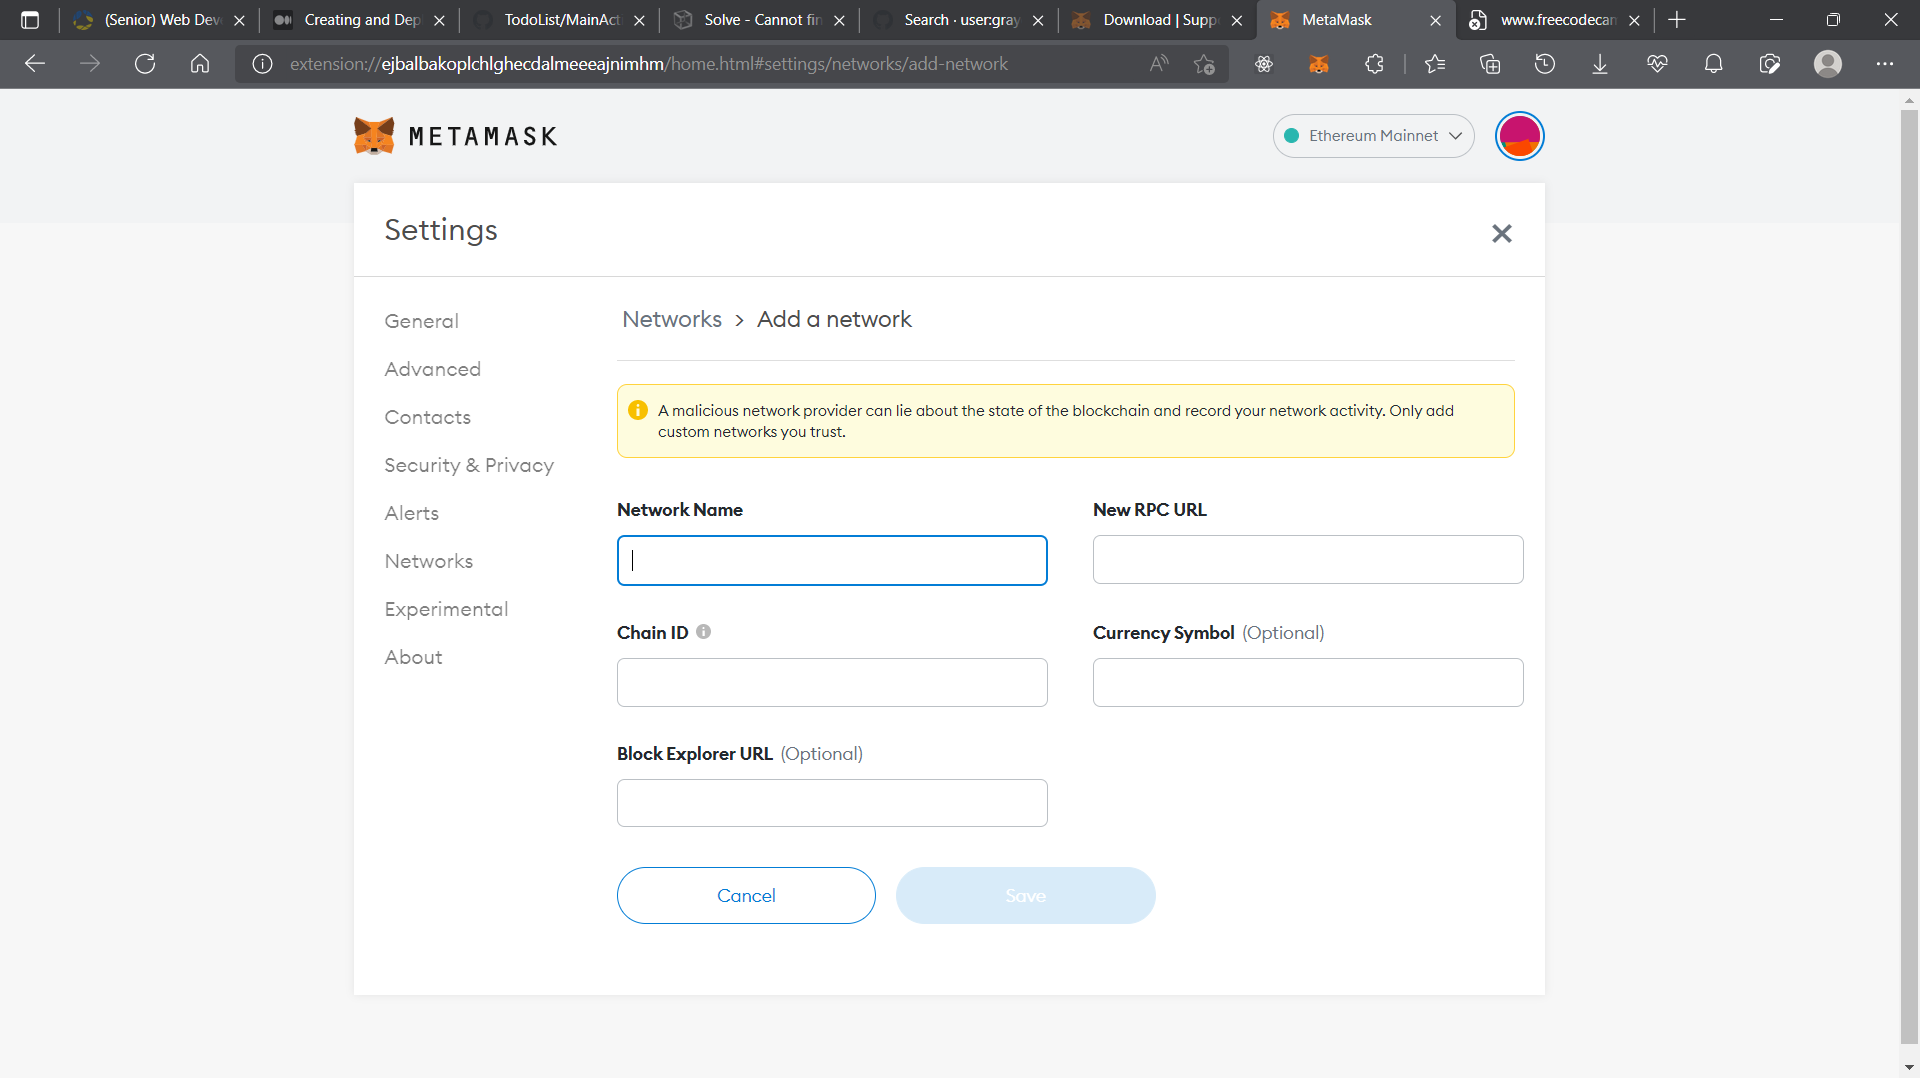Open the Experimental settings section
The width and height of the screenshot is (1920, 1078).
[446, 609]
